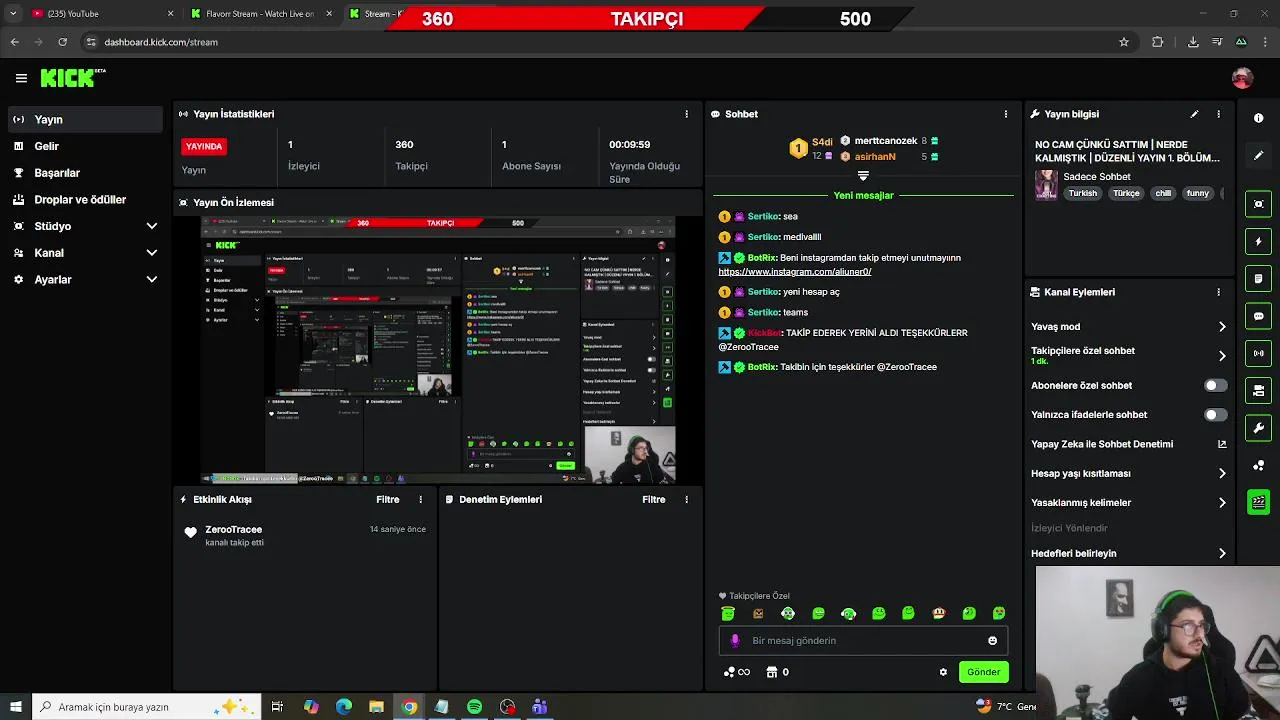Click the chat settings gear icon

click(x=943, y=672)
